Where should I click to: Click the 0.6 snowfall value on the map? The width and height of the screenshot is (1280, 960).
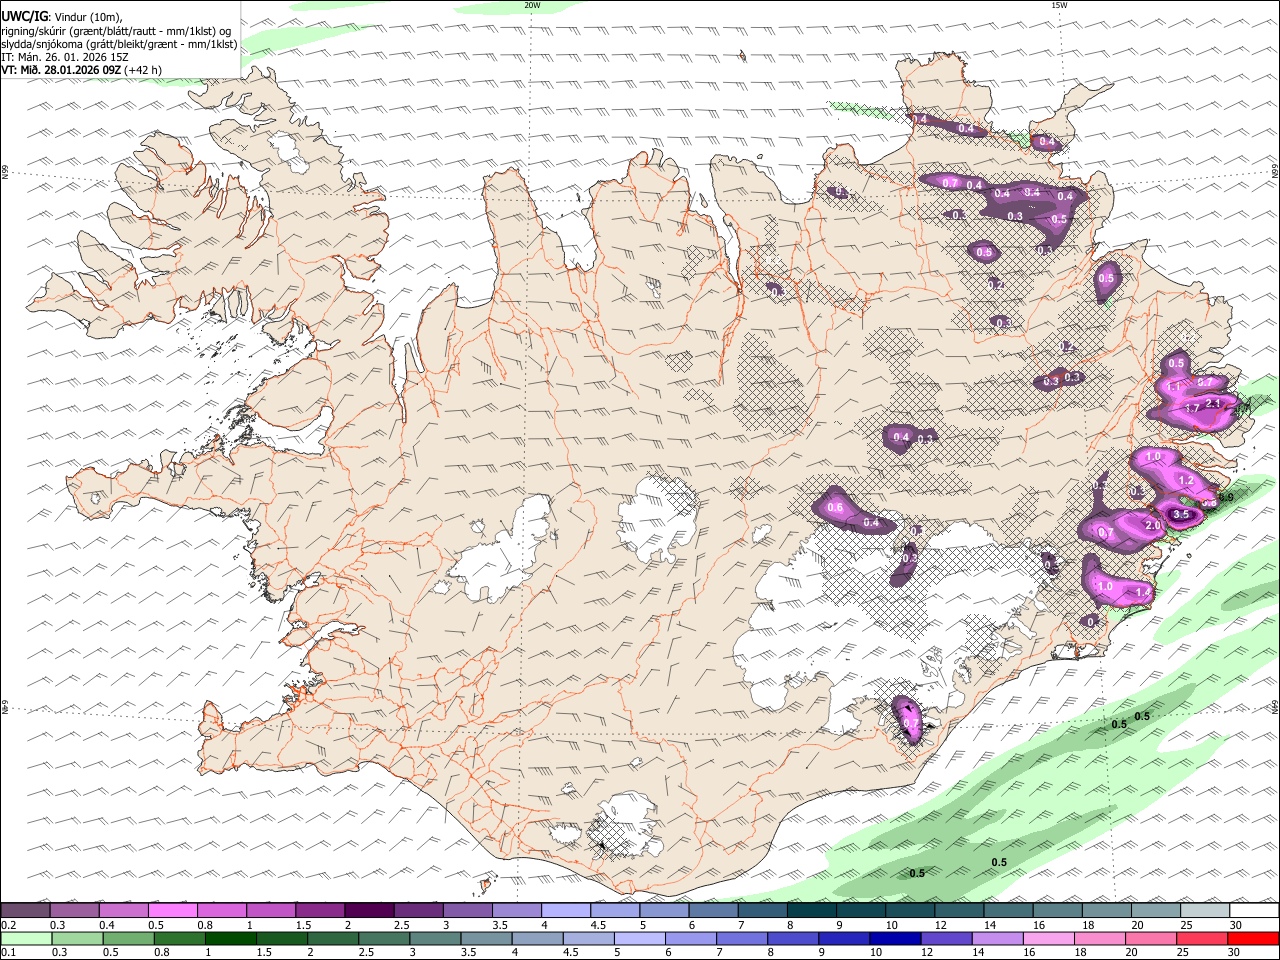click(x=835, y=508)
